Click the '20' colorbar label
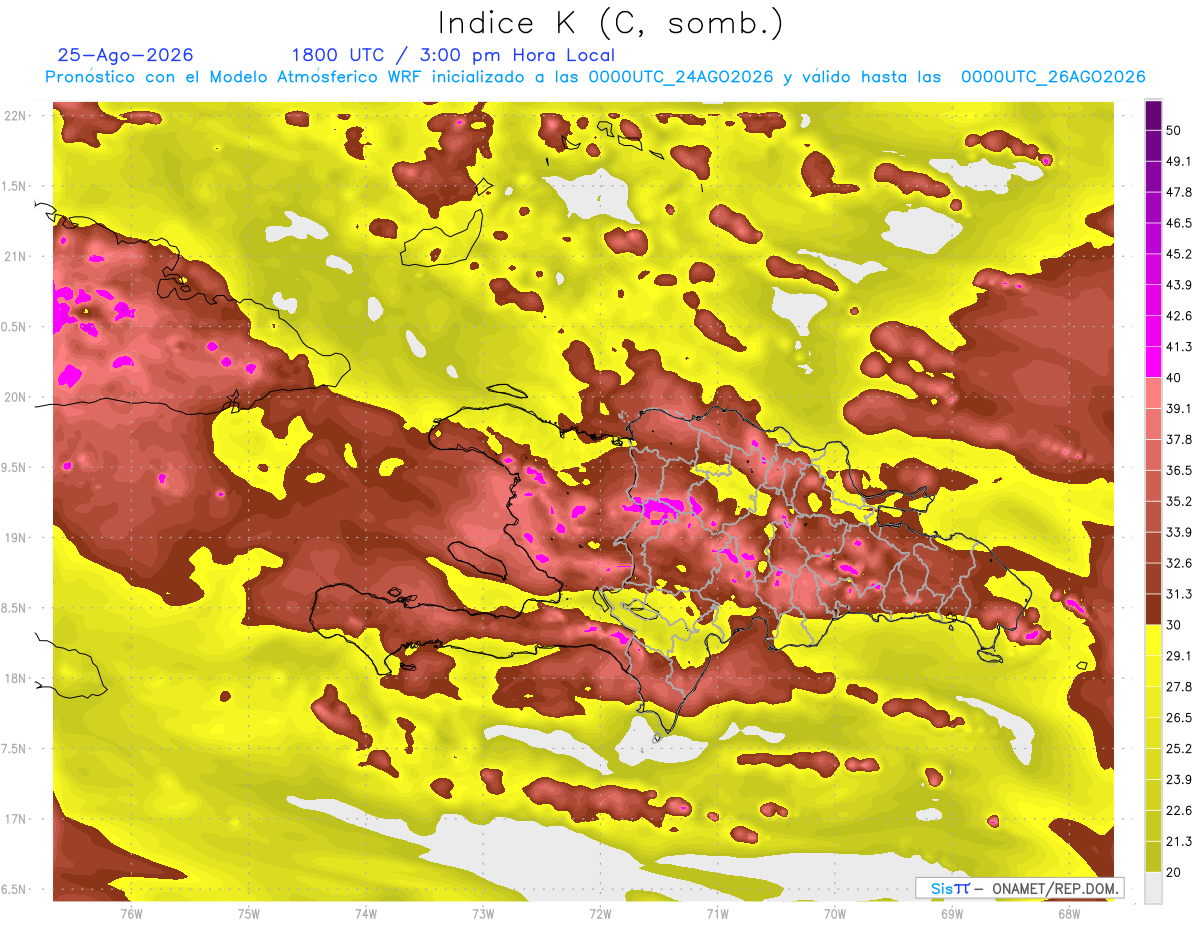The width and height of the screenshot is (1200, 927). [x=1174, y=872]
